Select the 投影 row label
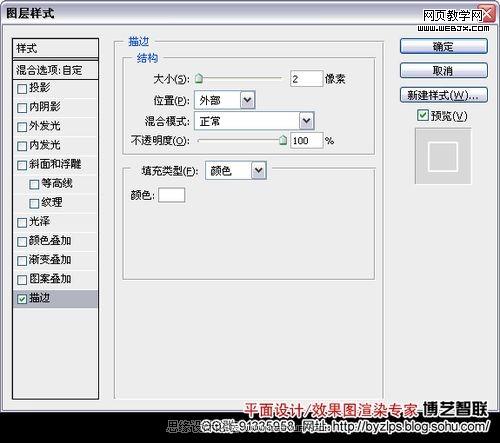 [39, 87]
